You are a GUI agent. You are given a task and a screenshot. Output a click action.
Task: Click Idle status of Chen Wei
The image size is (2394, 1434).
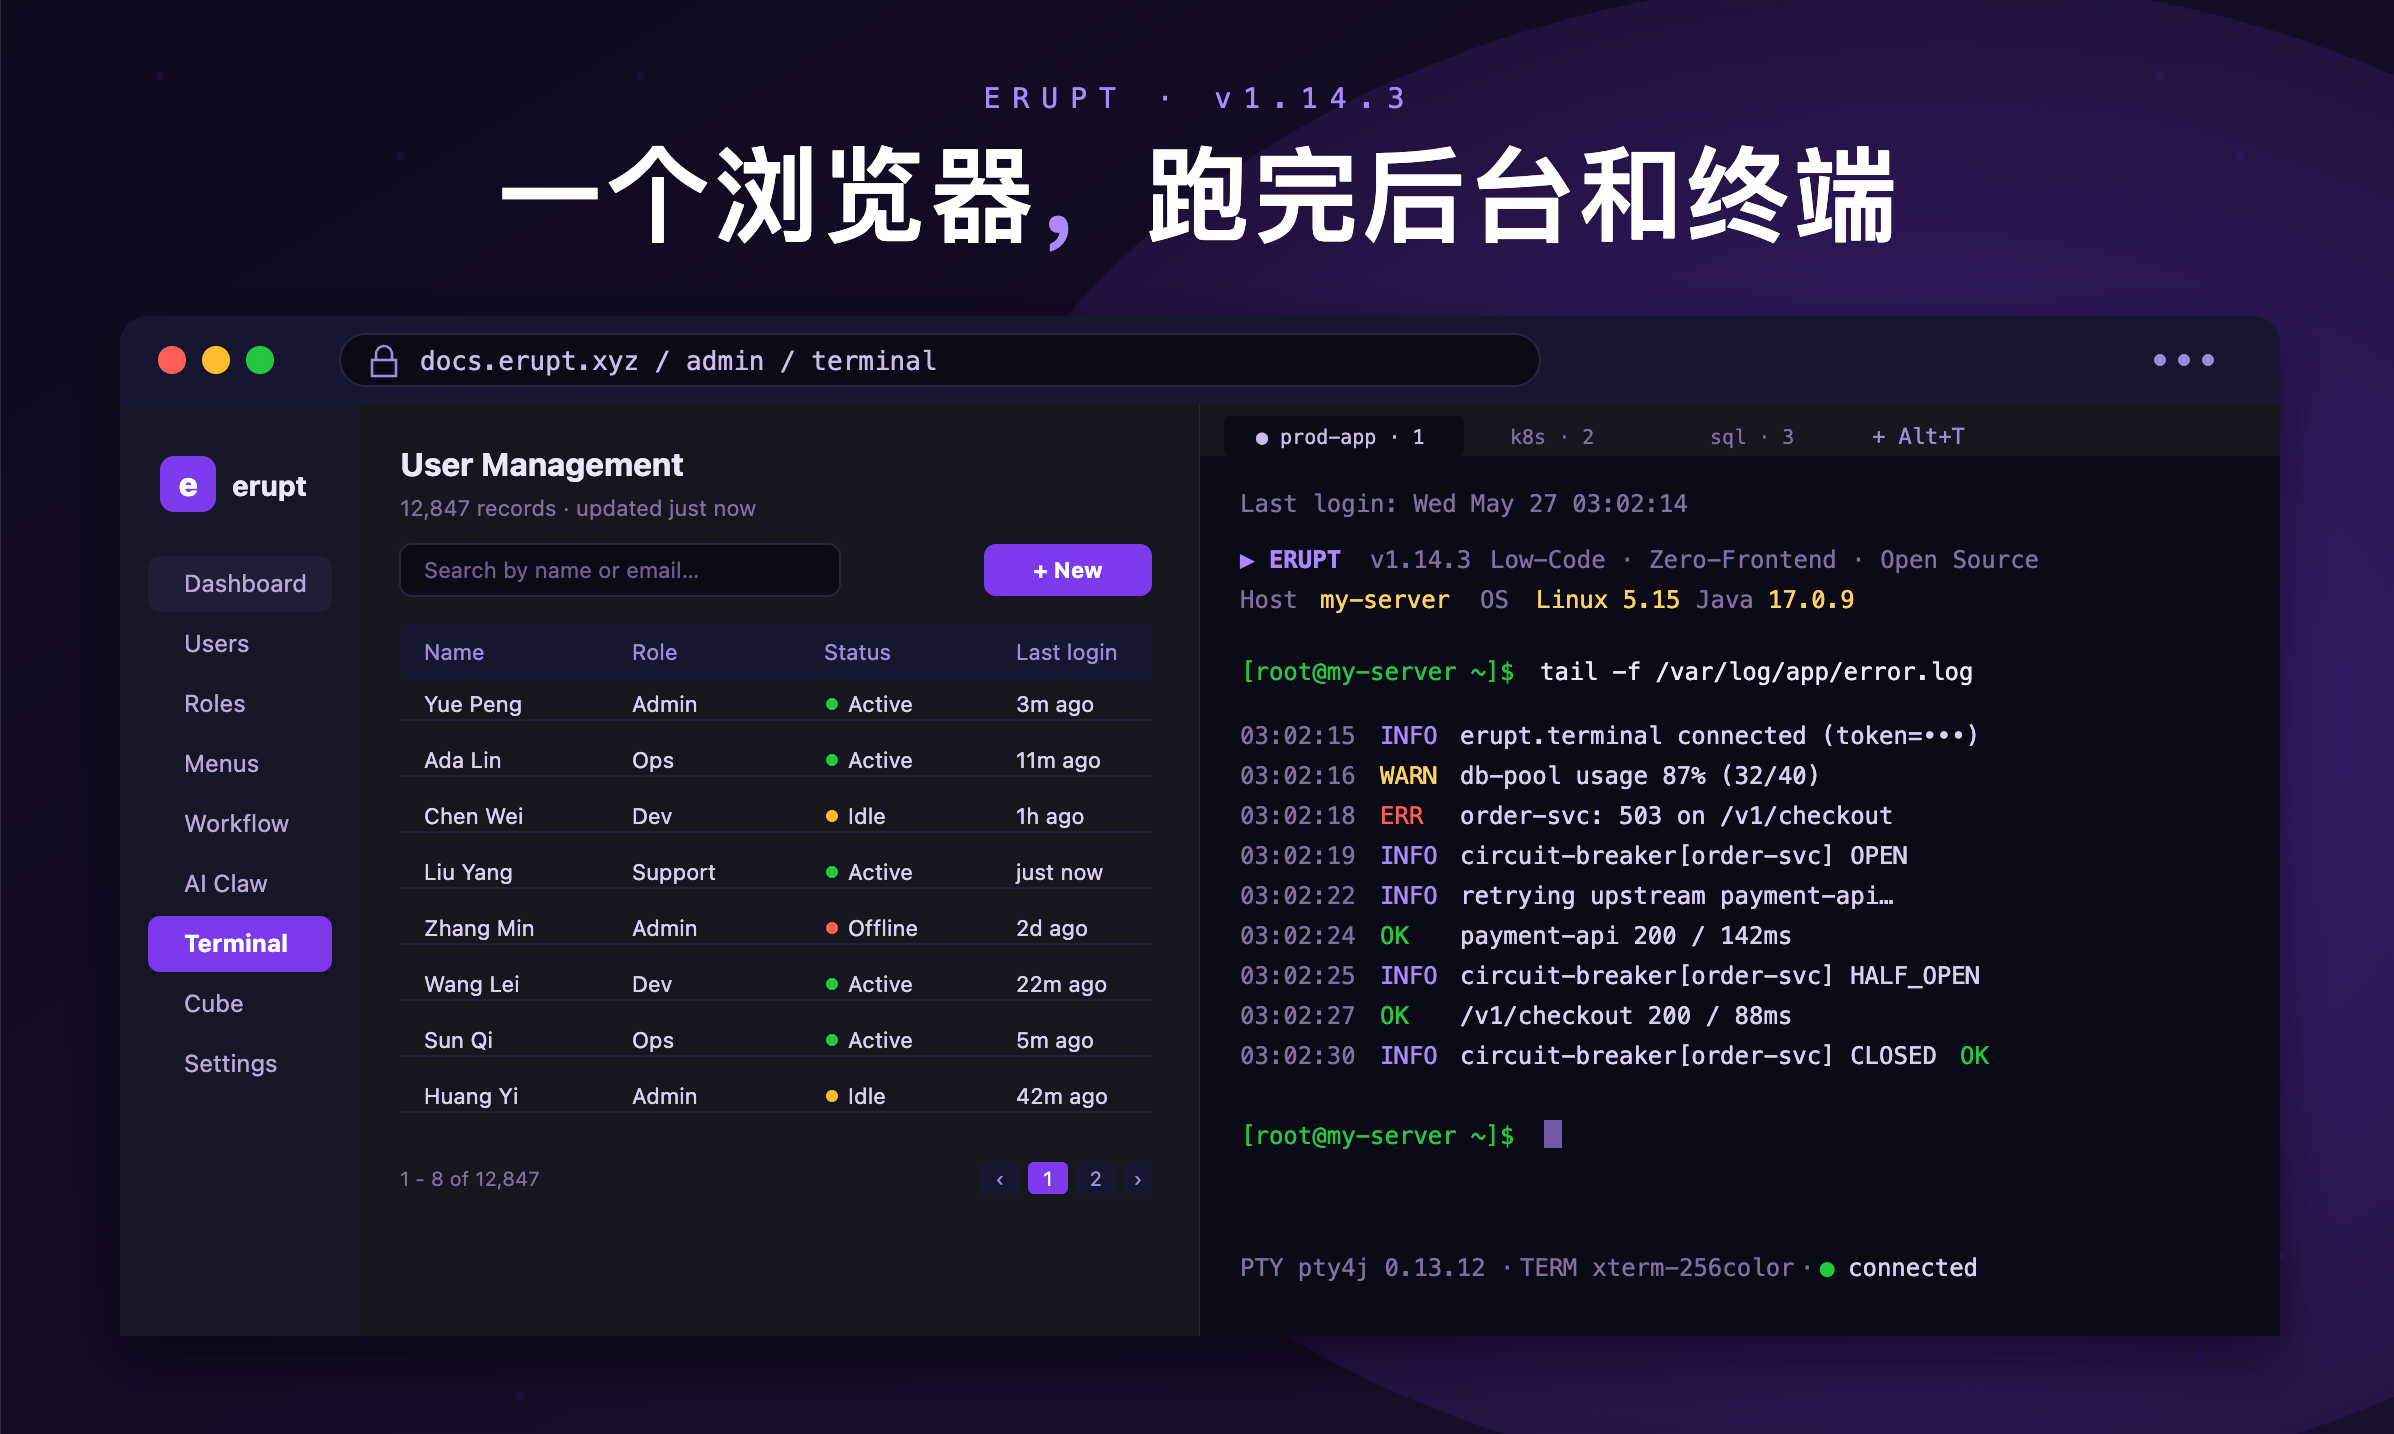pyautogui.click(x=856, y=816)
